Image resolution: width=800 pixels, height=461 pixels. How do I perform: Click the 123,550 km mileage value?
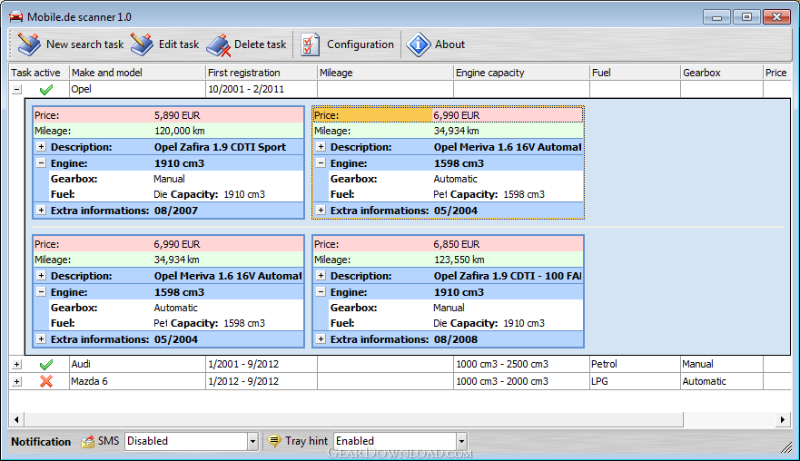tap(459, 260)
